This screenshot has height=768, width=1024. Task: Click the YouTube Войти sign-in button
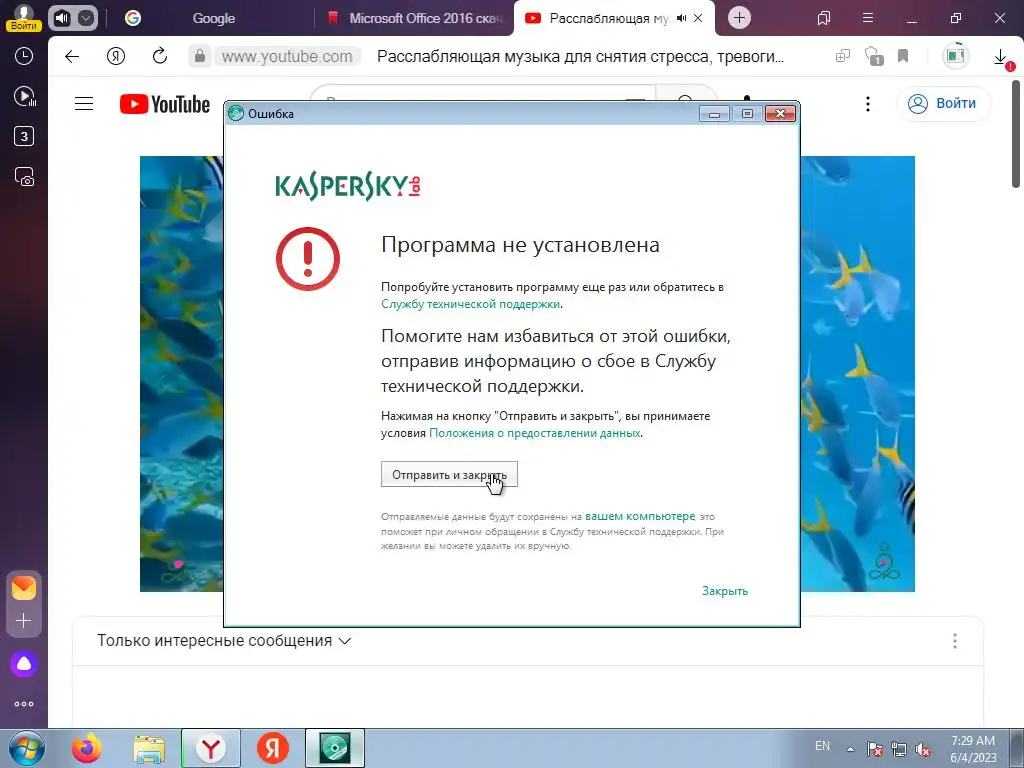coord(943,104)
